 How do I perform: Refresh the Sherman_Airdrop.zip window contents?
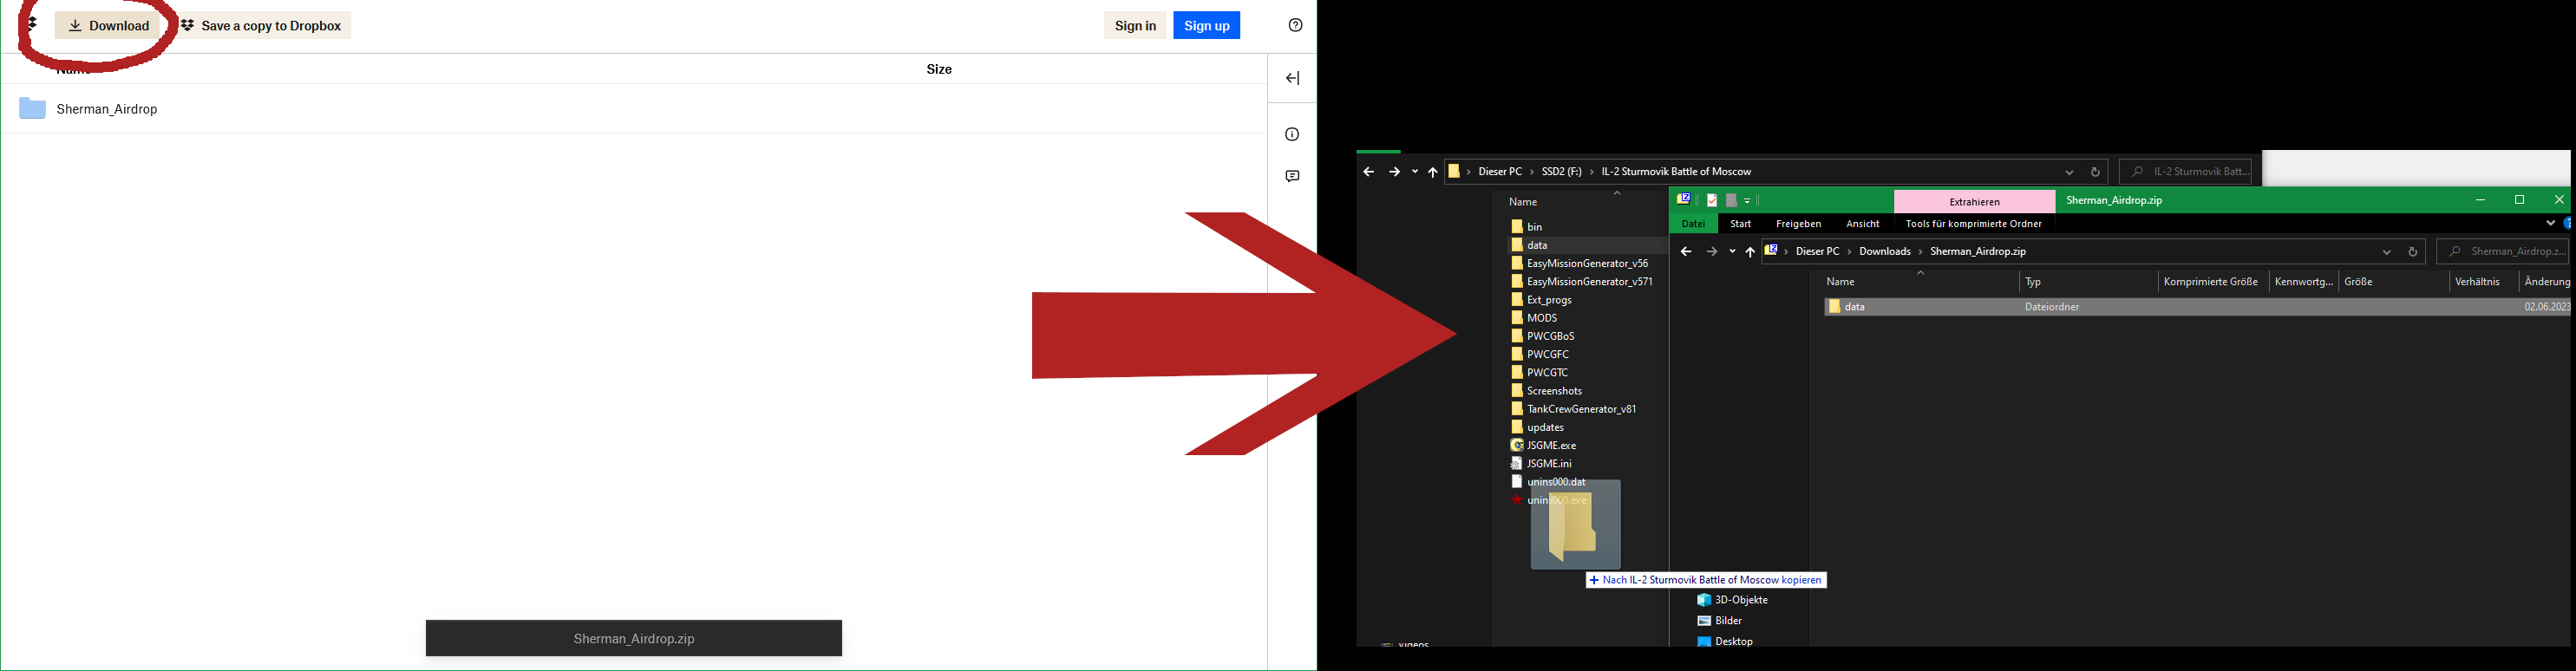(x=2412, y=252)
